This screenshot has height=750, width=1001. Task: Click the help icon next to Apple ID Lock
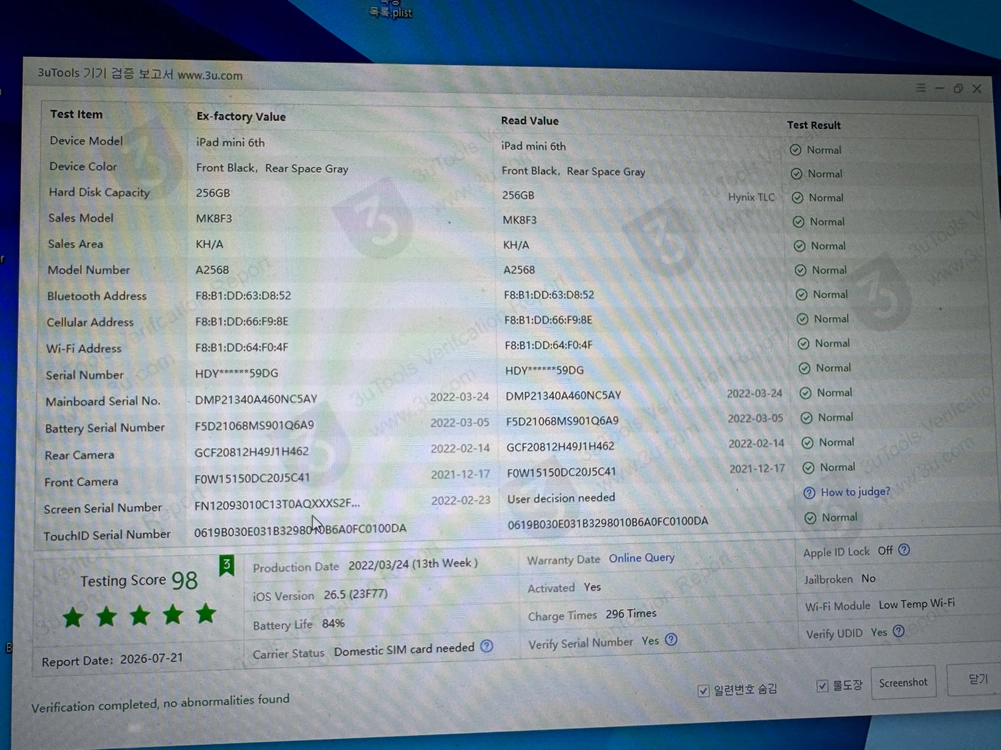pos(904,550)
